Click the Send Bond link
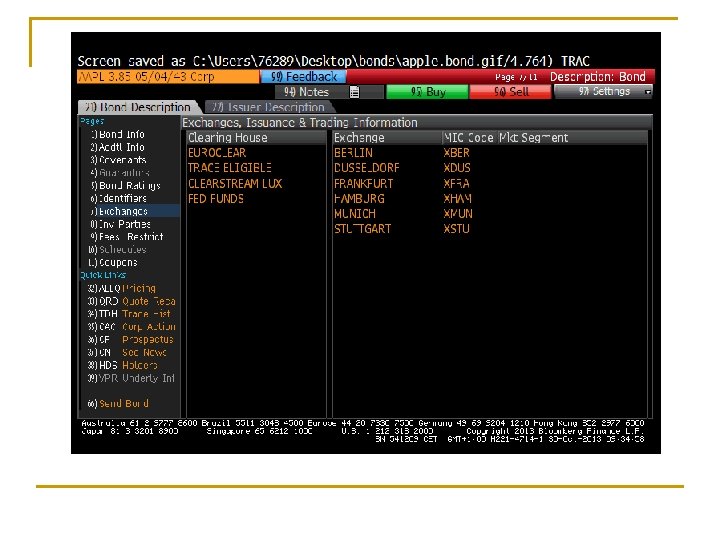Screen dimensions: 720x540 (118, 404)
